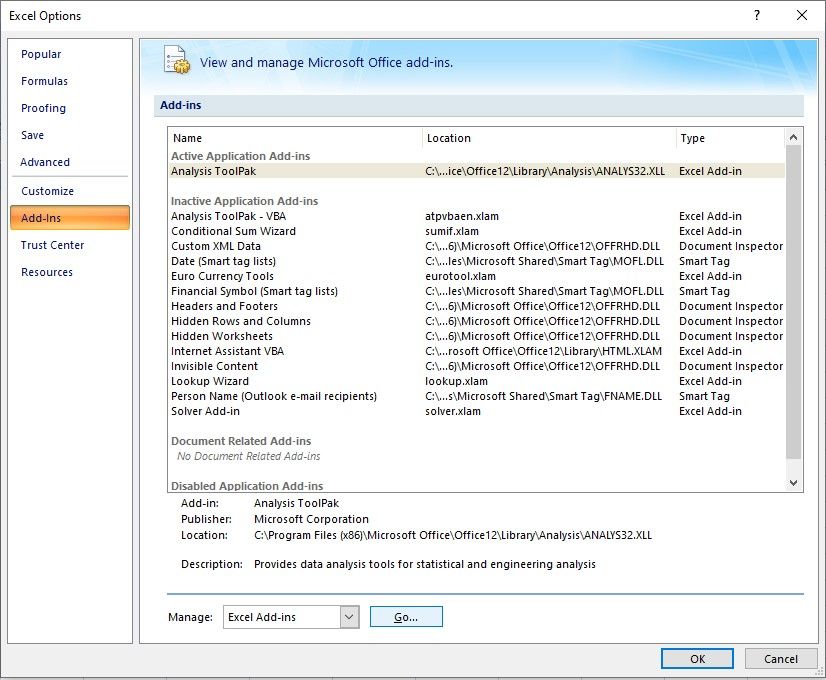Click the Go... button
Screen dimensions: 826x680
click(406, 617)
